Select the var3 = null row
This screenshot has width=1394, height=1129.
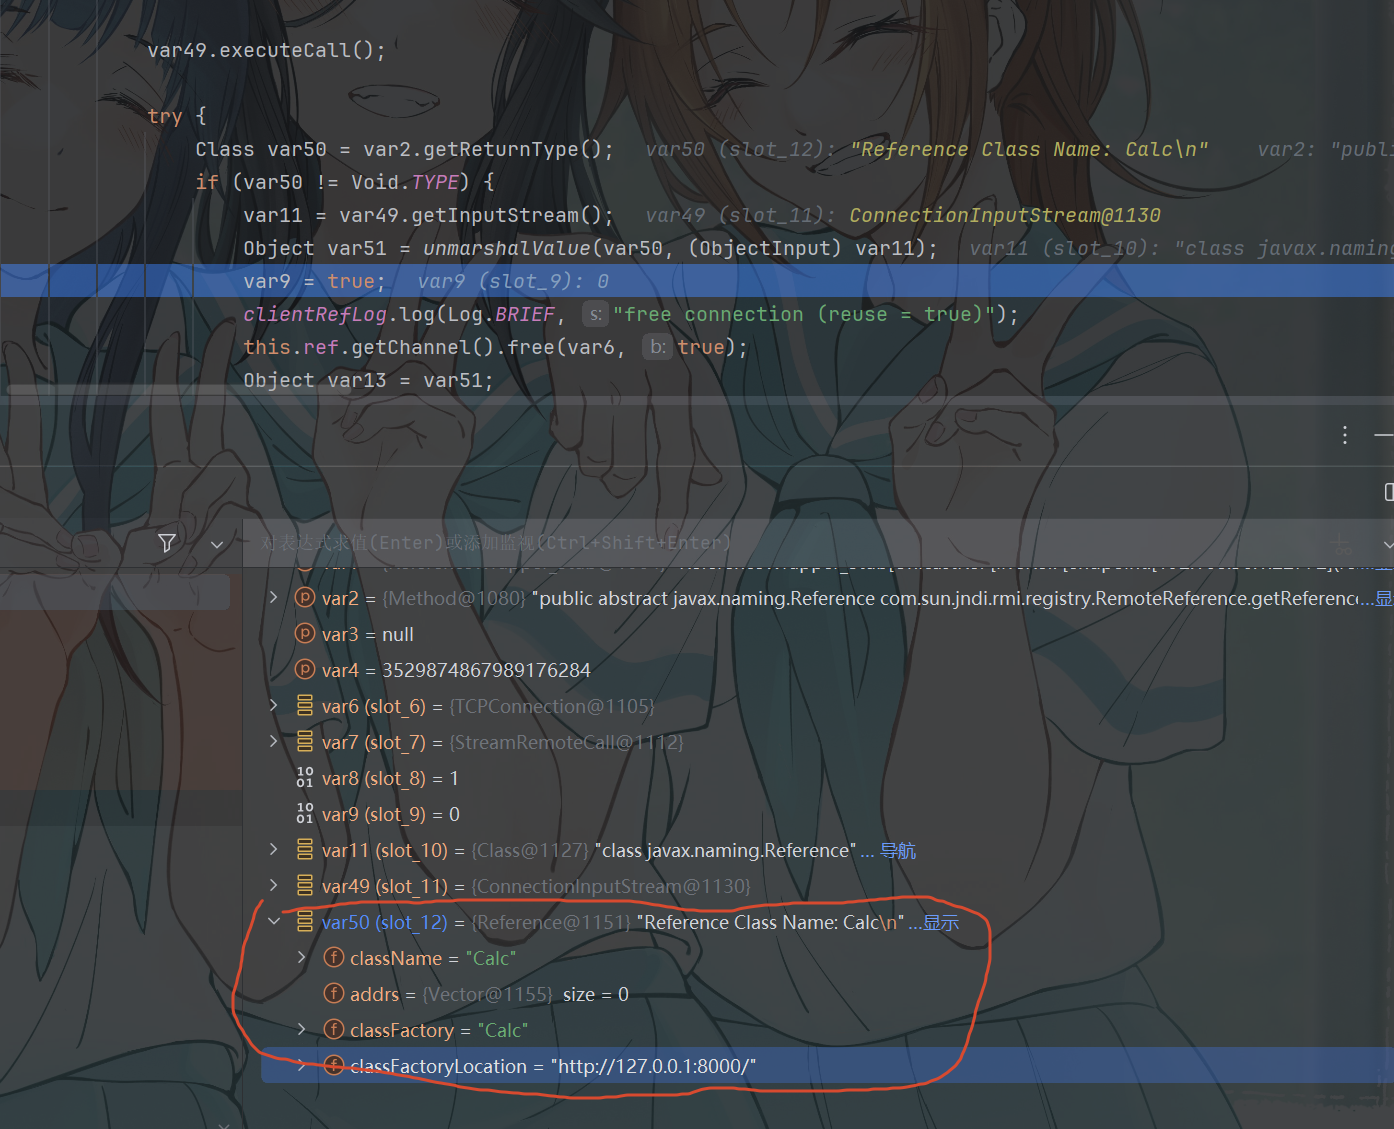coord(818,634)
